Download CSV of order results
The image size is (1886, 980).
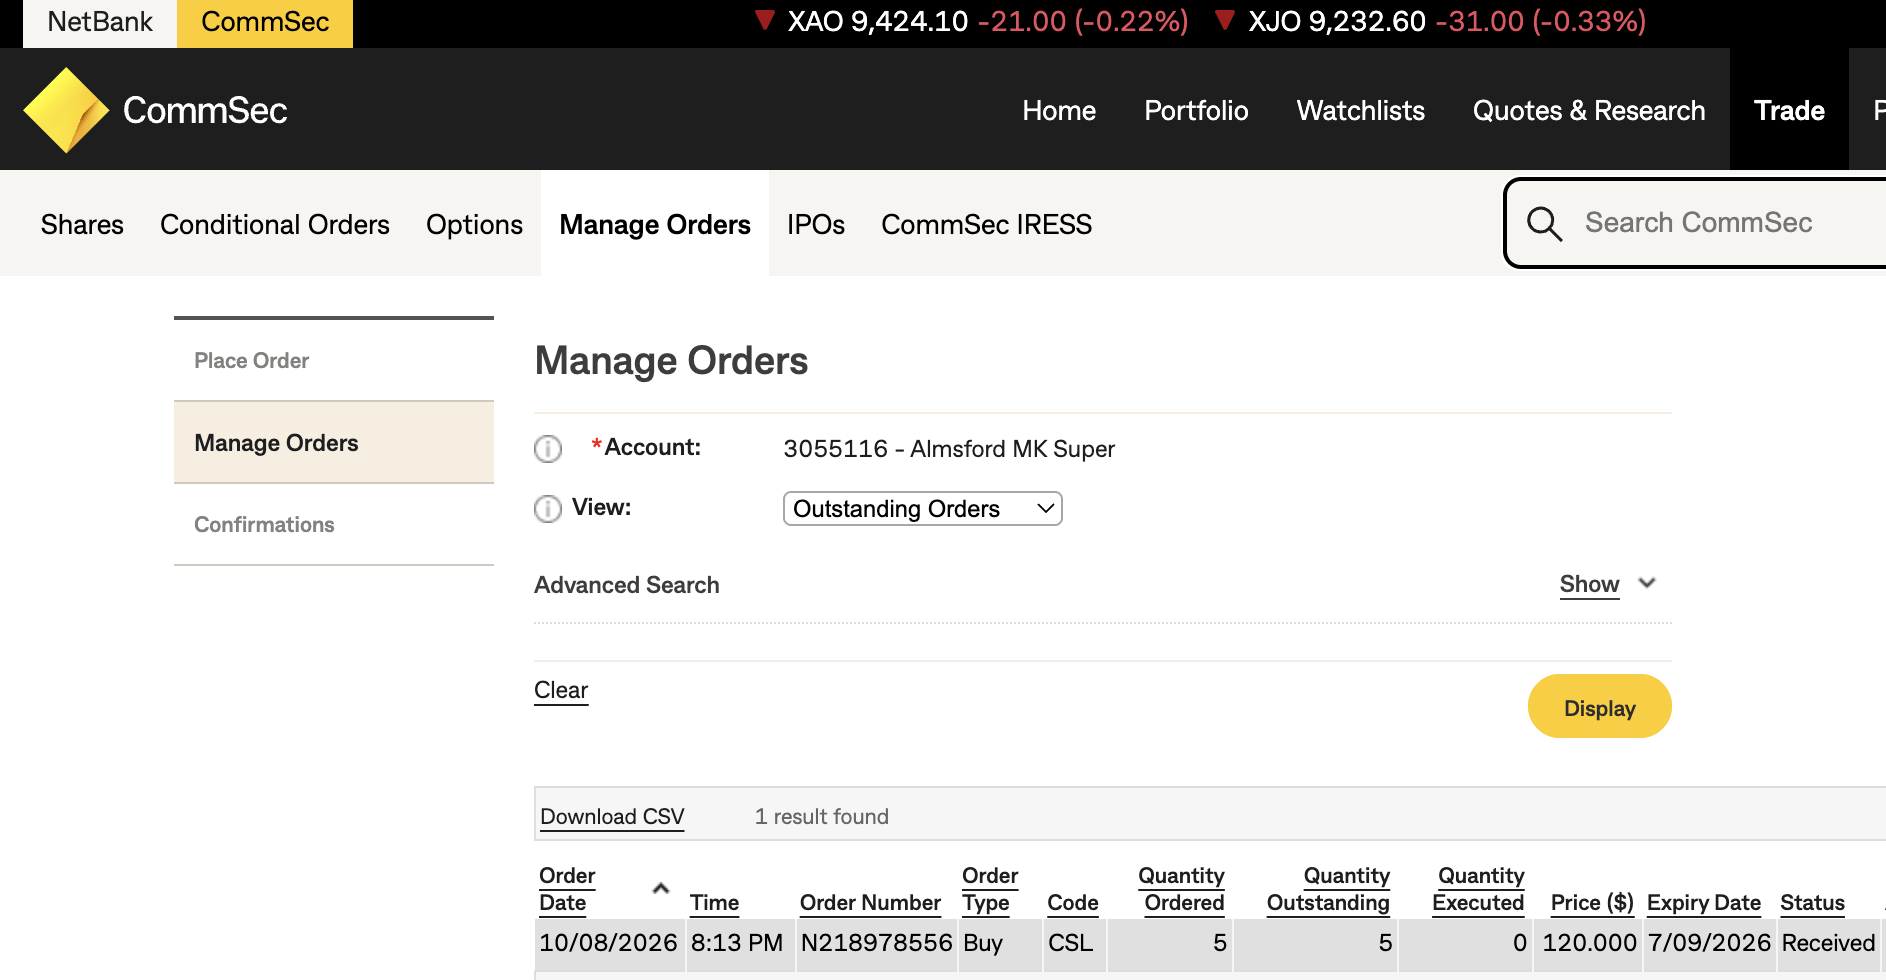tap(612, 817)
